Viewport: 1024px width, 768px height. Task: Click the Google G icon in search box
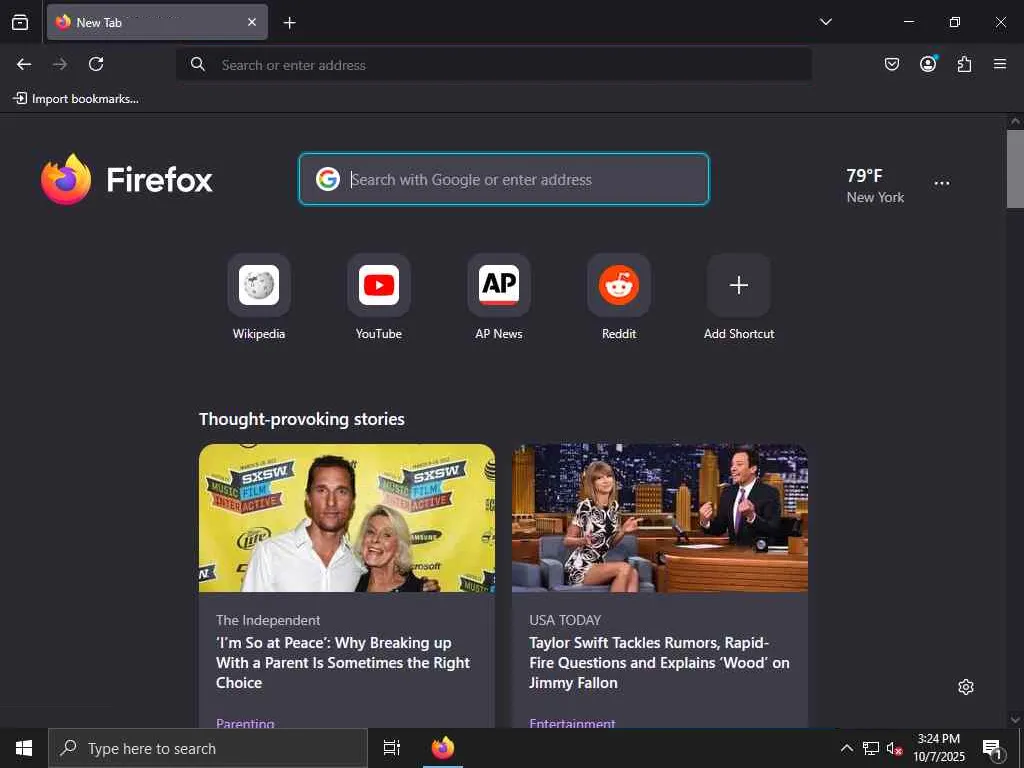pos(328,179)
